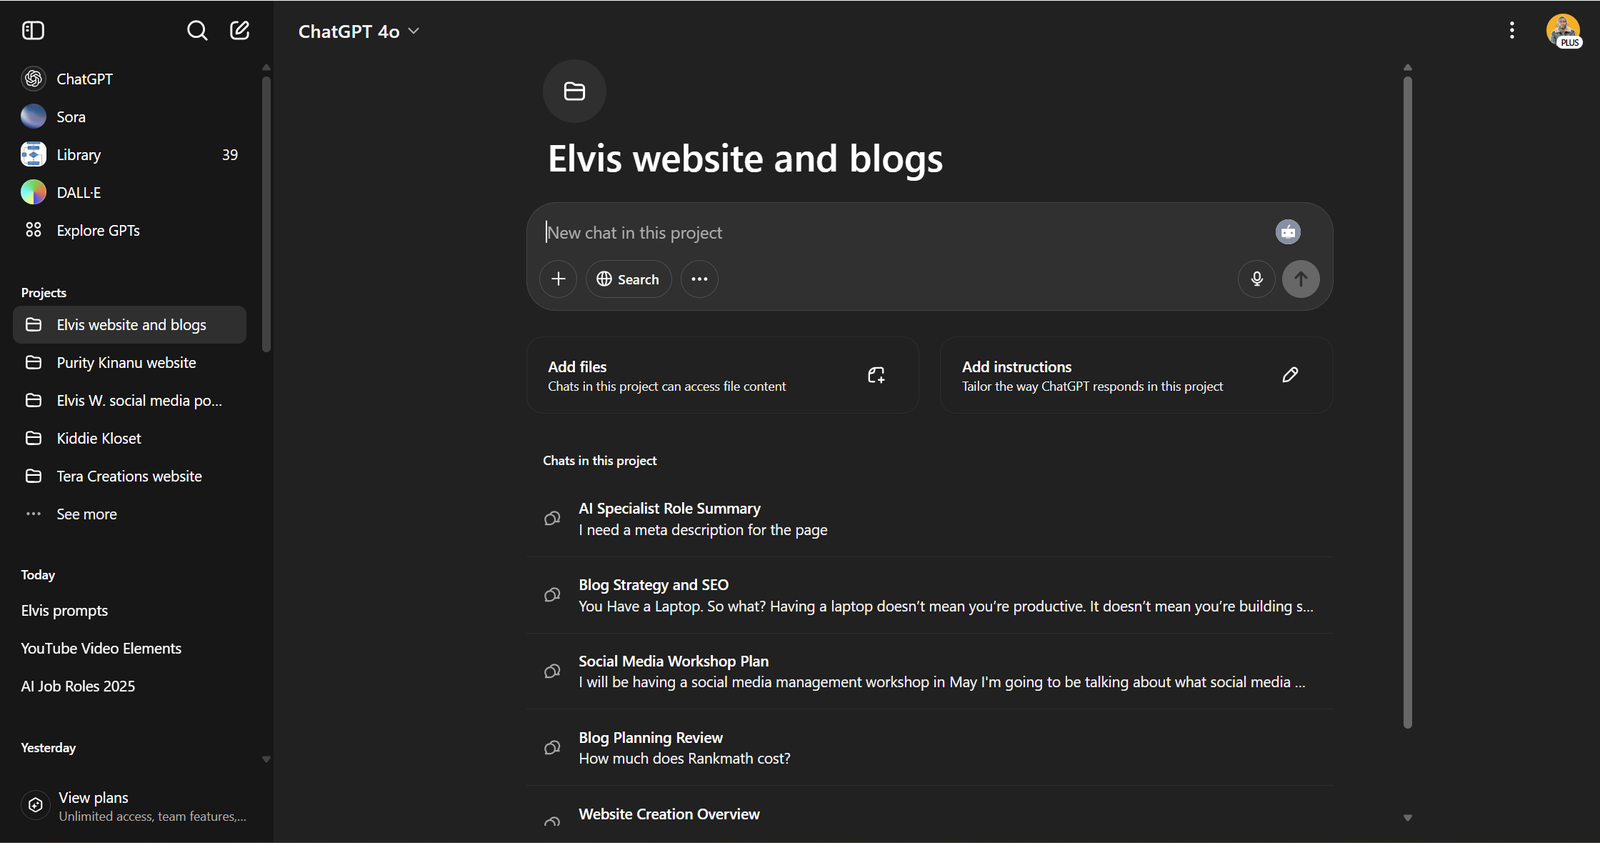This screenshot has height=843, width=1600.
Task: Click the main page vertical scrollbar thumb
Action: [1407, 402]
